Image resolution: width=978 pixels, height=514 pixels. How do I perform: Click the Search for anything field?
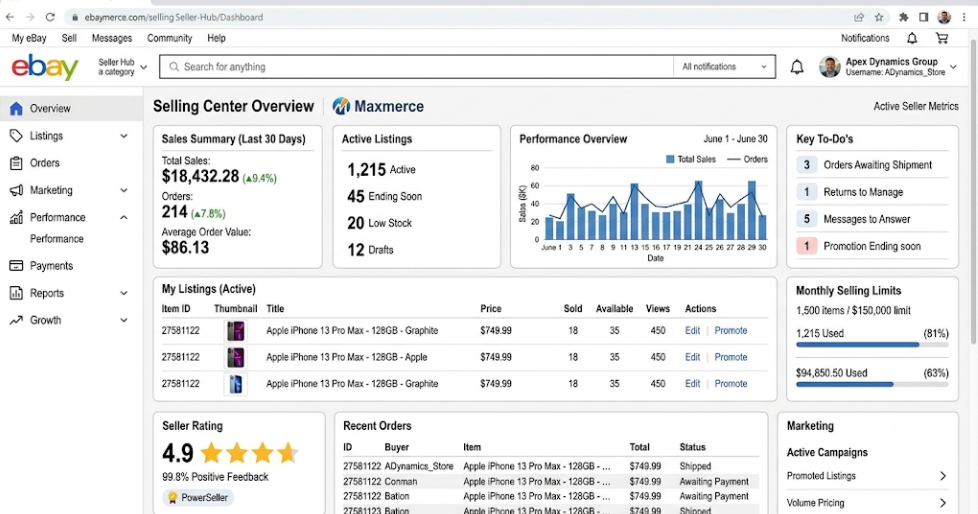point(416,67)
